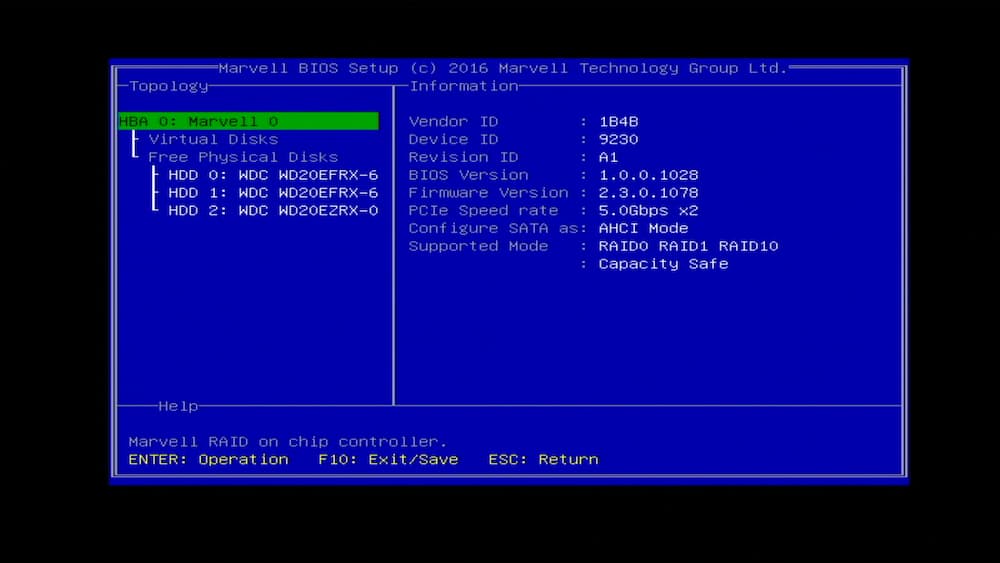Click the ESC: Return hint
This screenshot has height=563, width=1000.
click(543, 460)
